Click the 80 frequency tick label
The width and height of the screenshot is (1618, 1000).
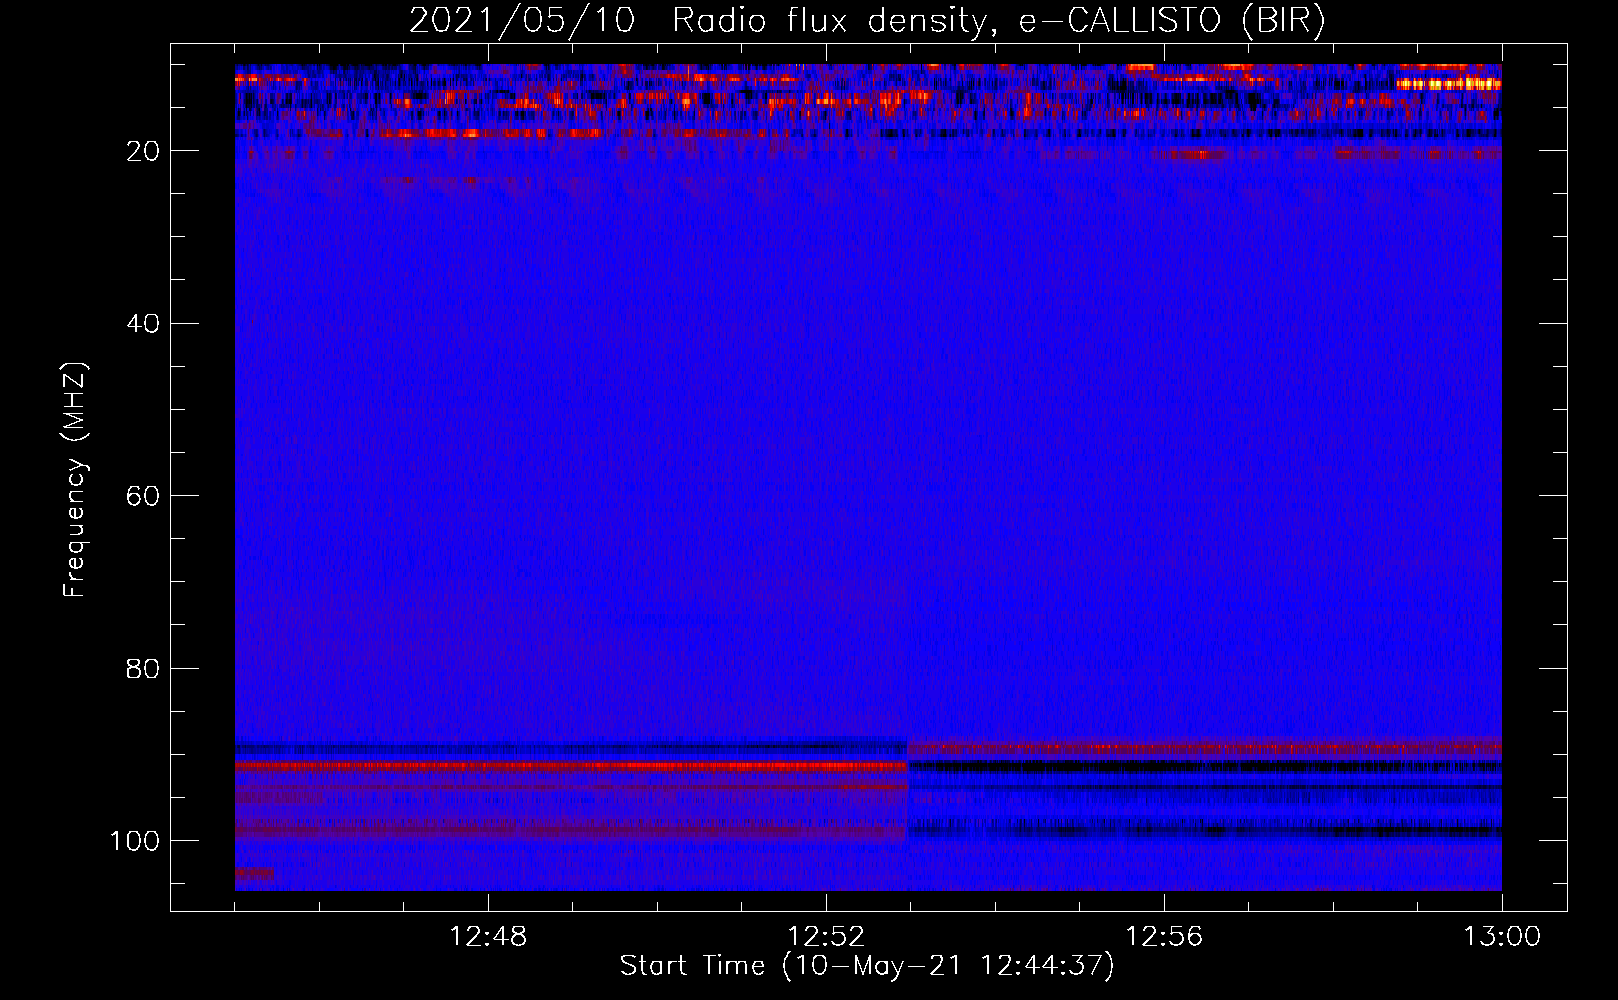point(143,668)
